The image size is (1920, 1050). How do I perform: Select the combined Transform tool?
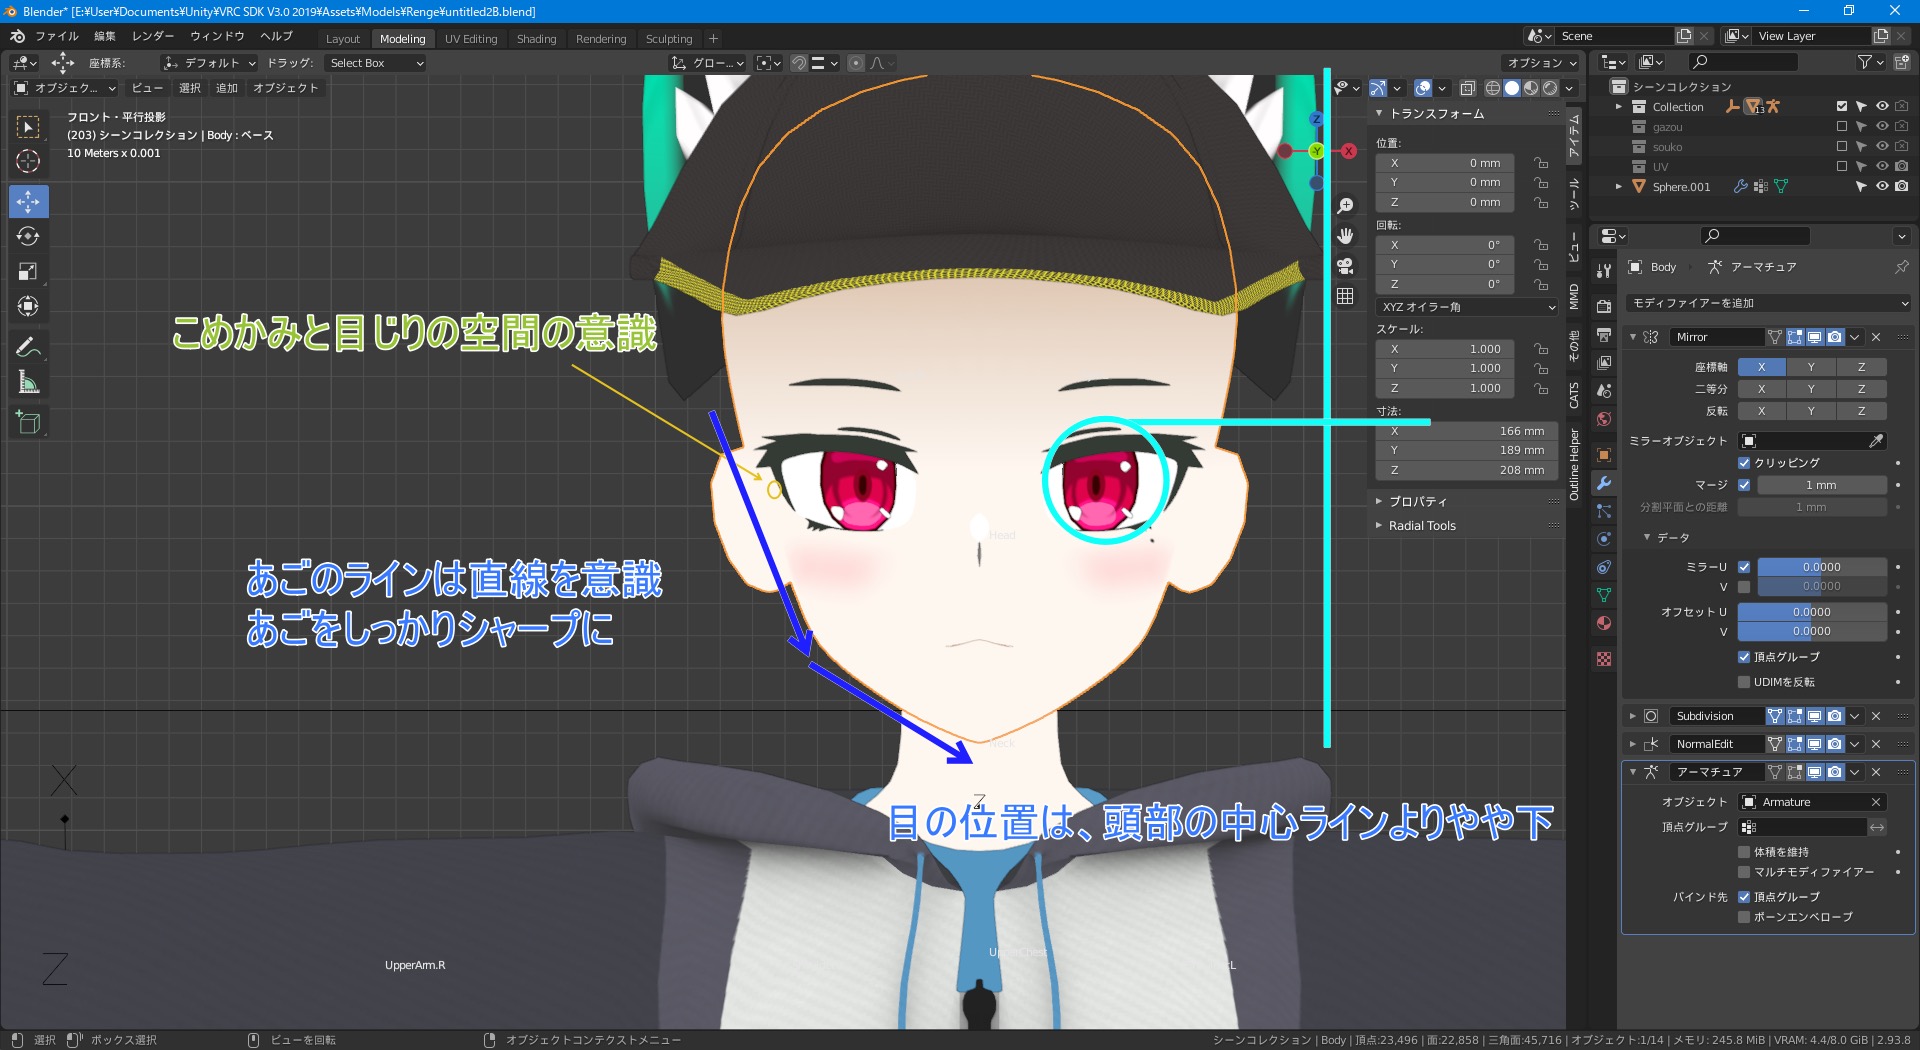pyautogui.click(x=28, y=307)
